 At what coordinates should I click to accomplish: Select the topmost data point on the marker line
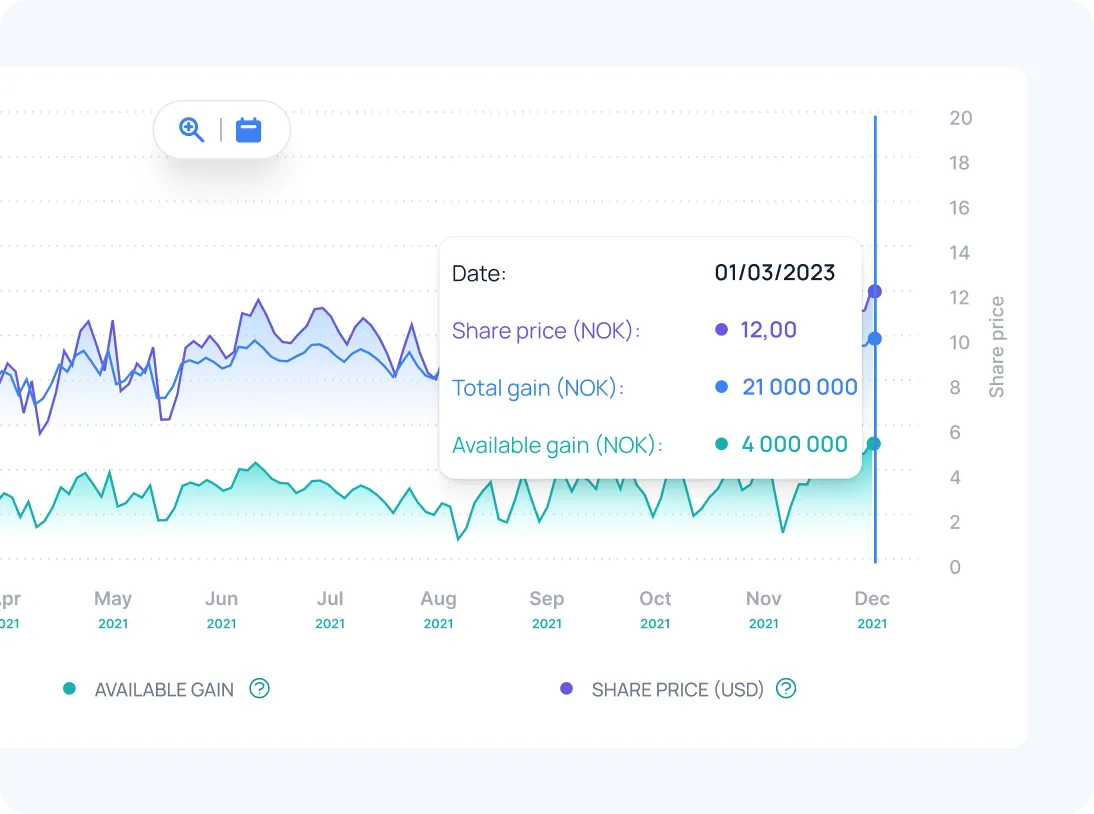(x=875, y=291)
